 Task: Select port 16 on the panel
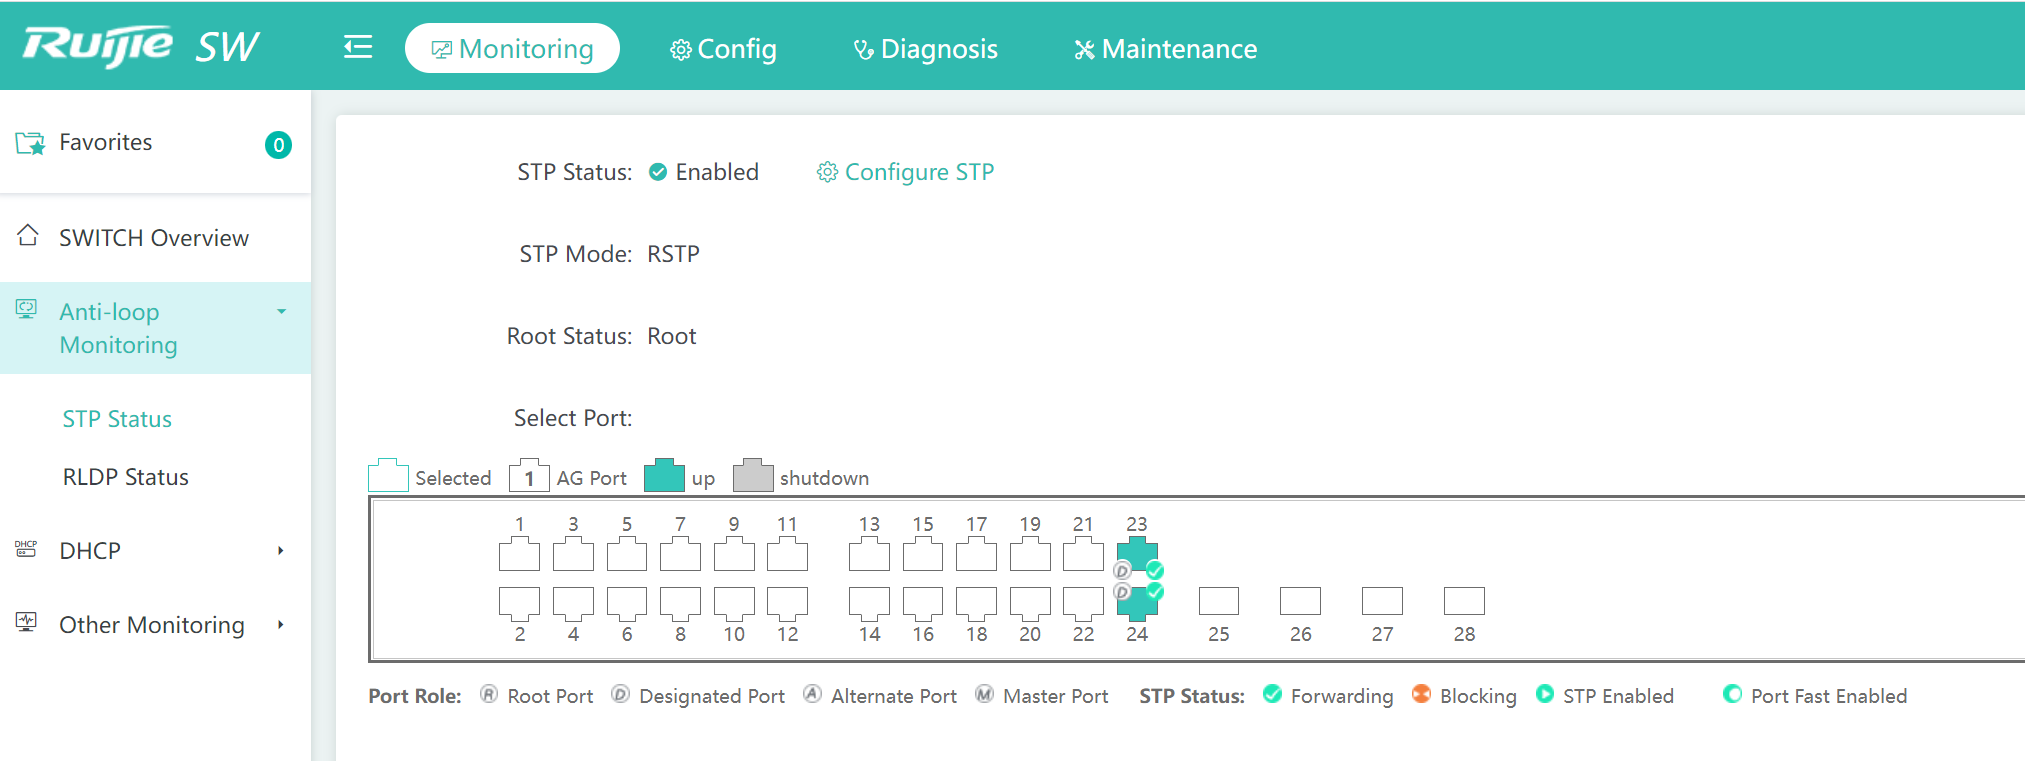[x=923, y=603]
